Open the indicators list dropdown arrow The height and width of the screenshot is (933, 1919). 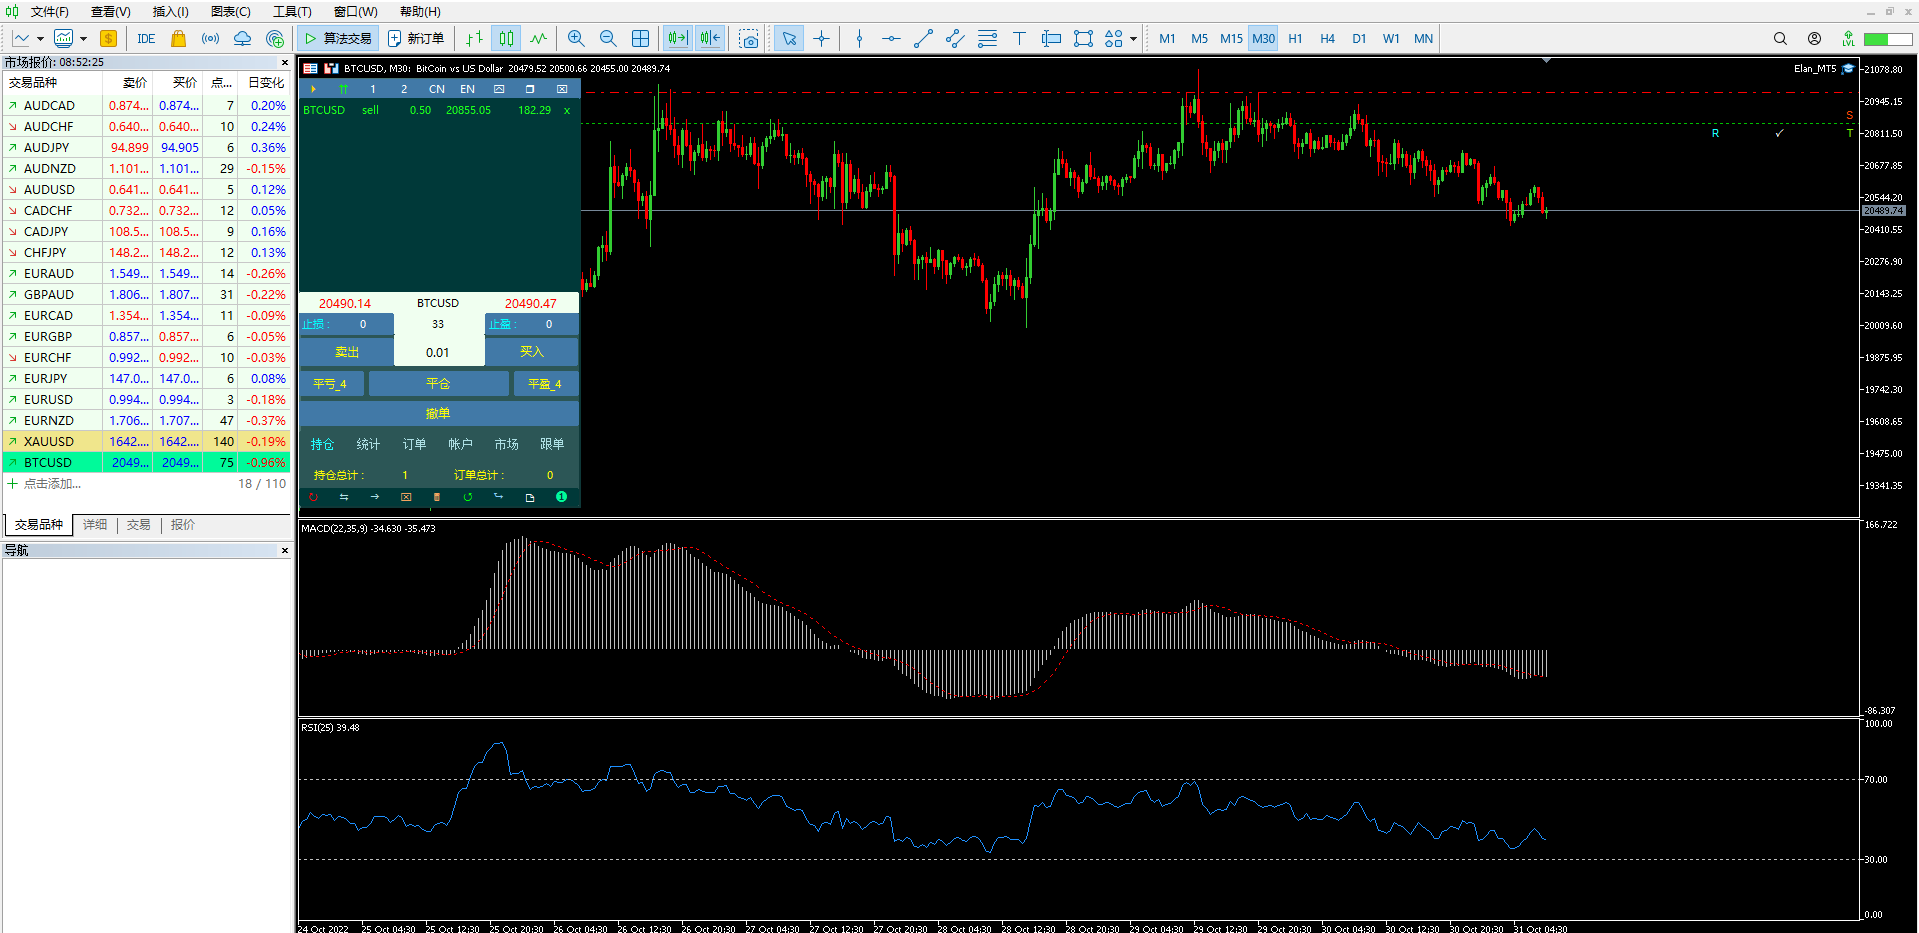[x=83, y=39]
